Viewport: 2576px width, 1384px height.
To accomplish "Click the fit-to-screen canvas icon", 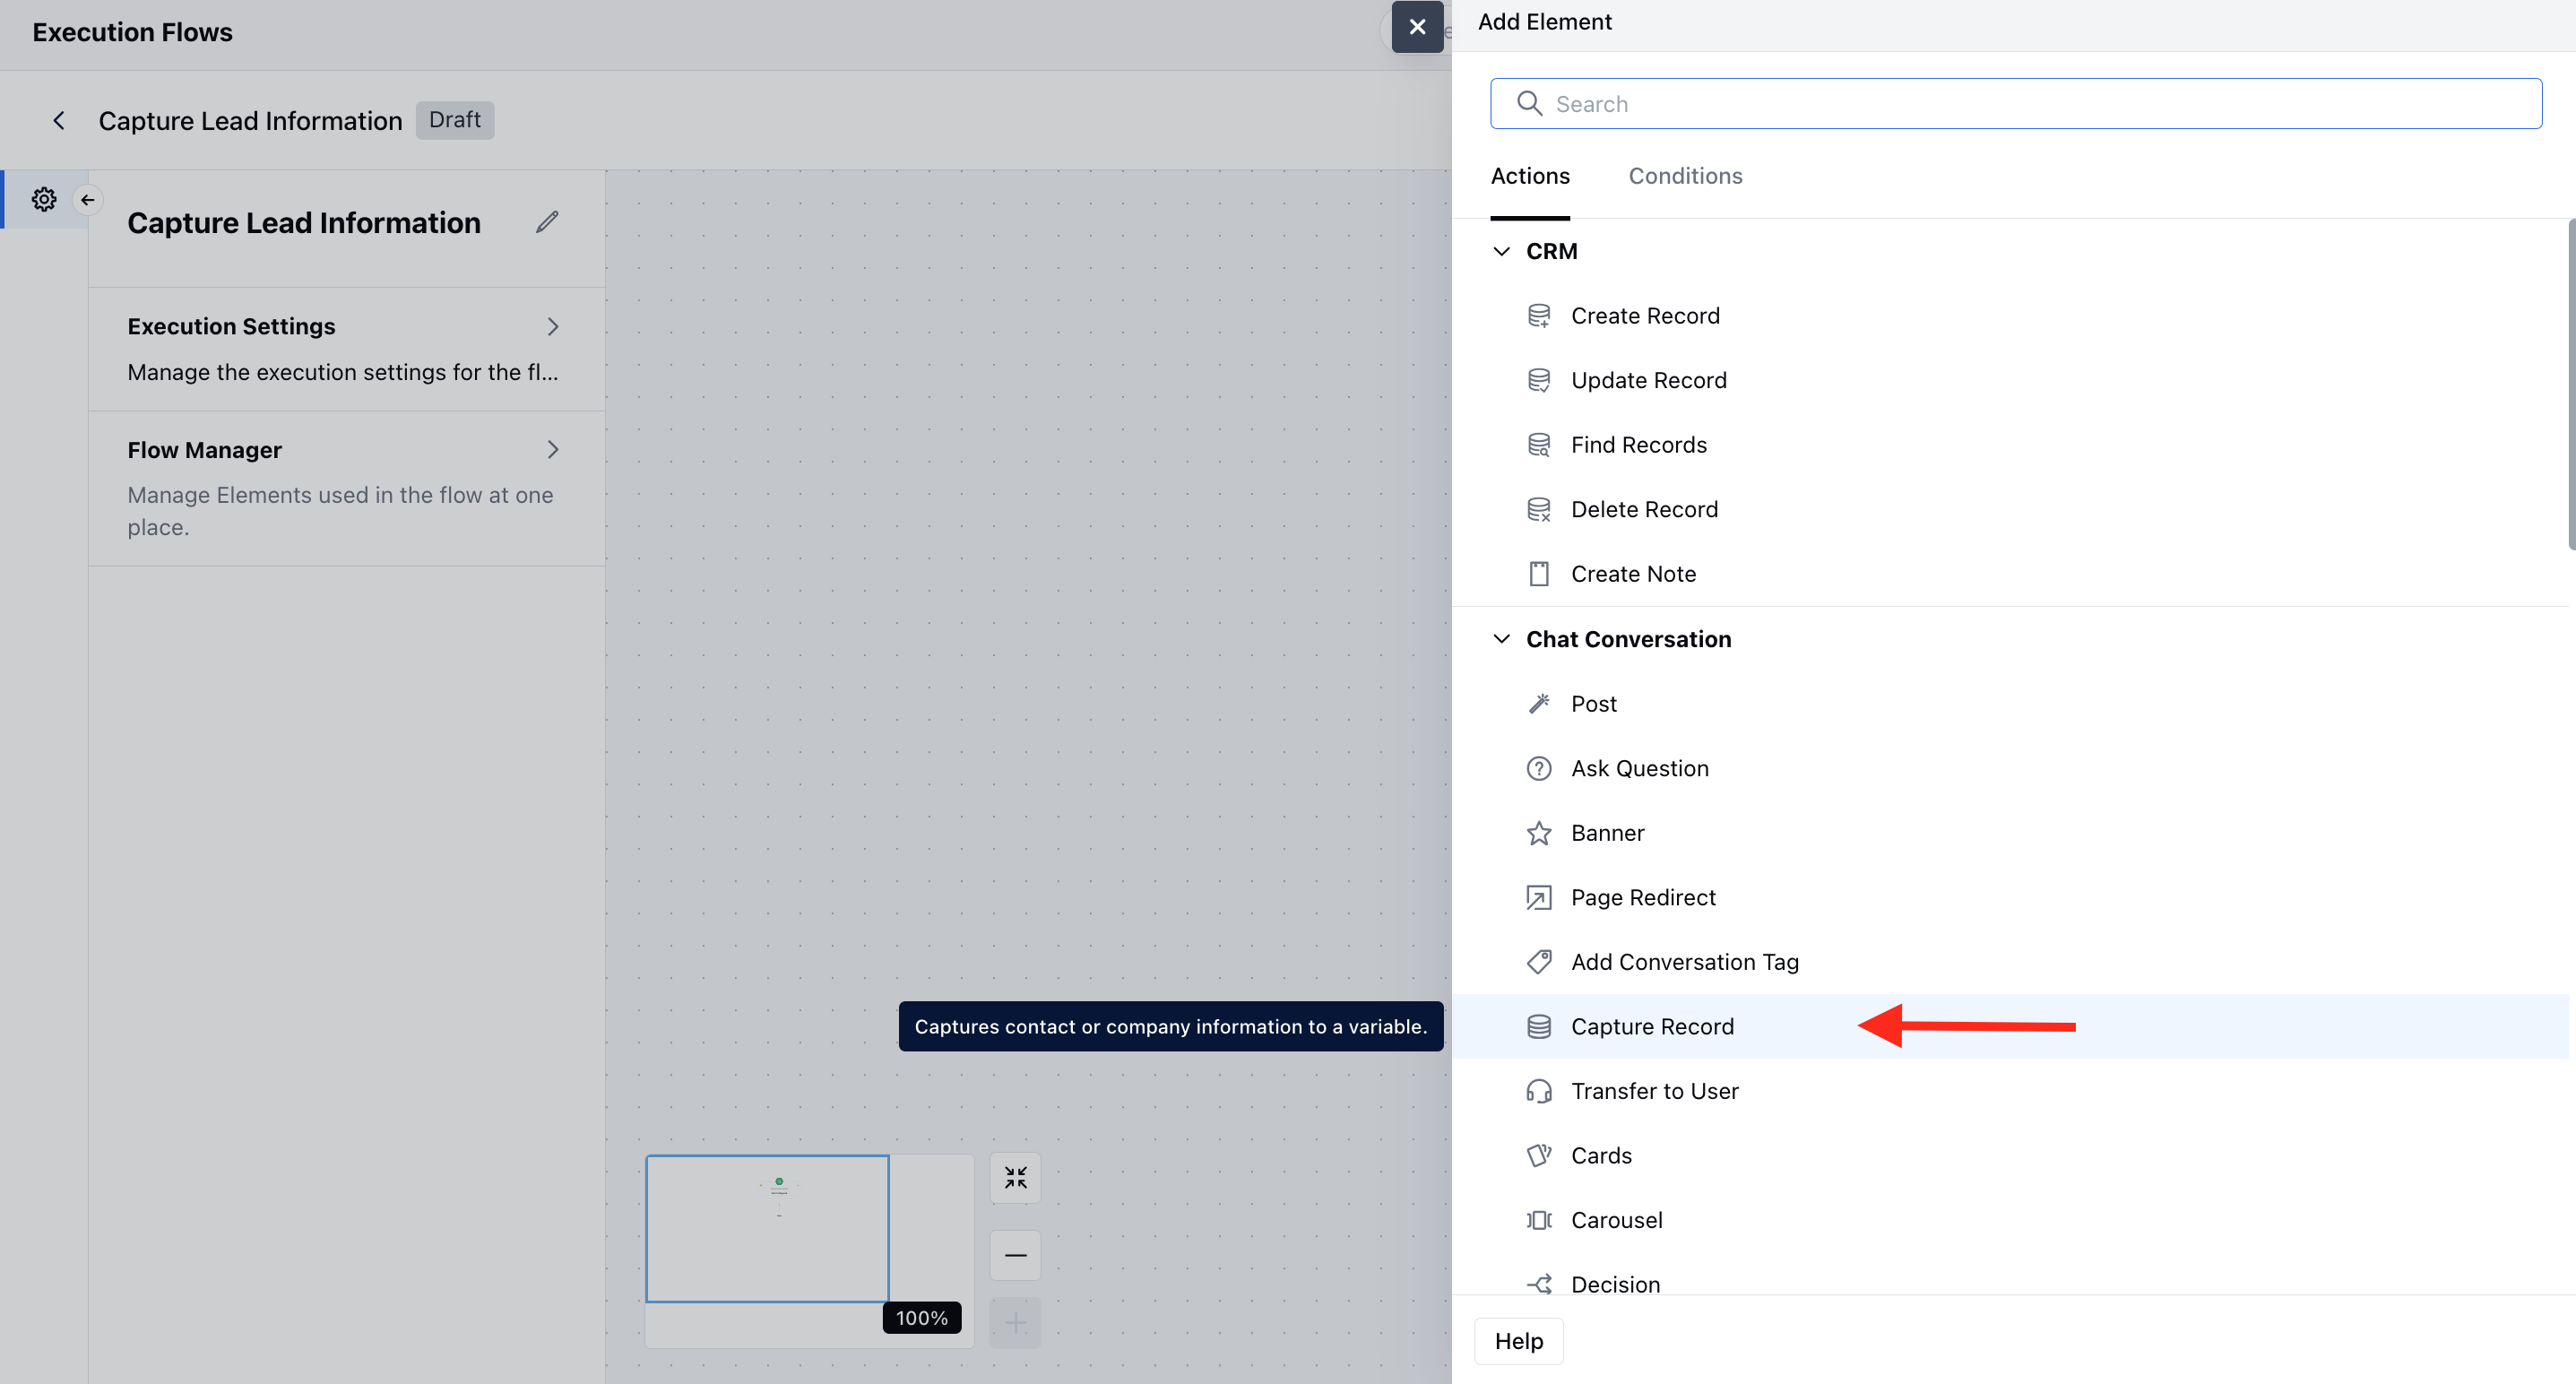I will pyautogui.click(x=1015, y=1178).
